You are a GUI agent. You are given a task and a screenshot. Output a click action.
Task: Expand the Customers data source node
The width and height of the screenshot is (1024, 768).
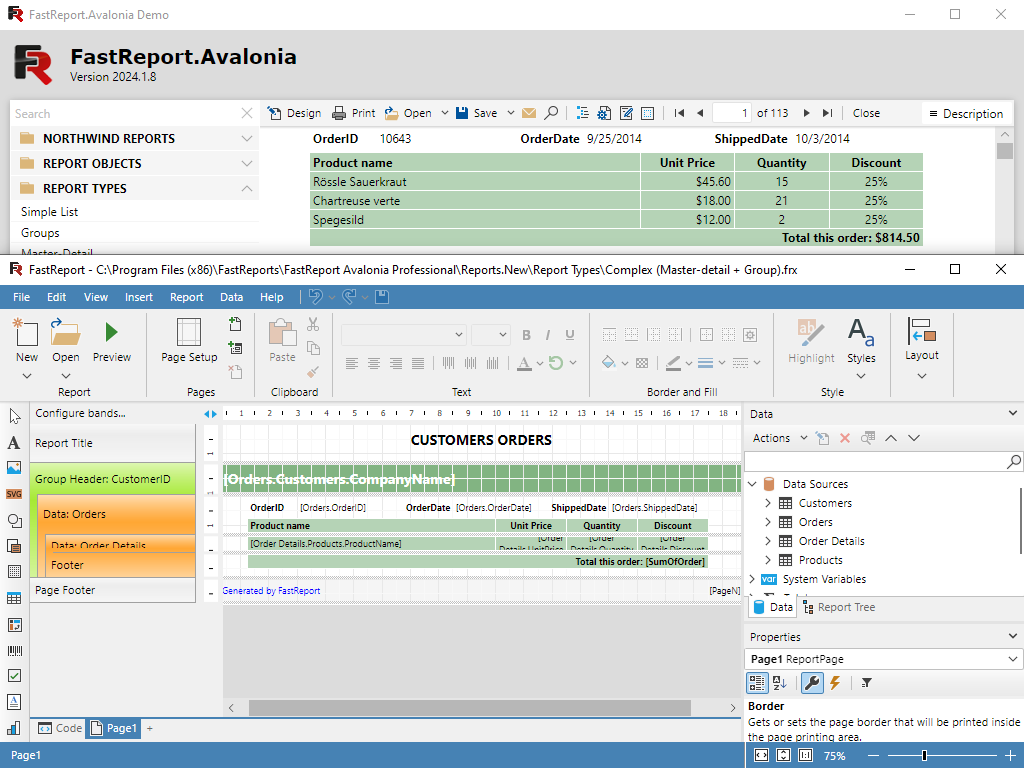768,503
